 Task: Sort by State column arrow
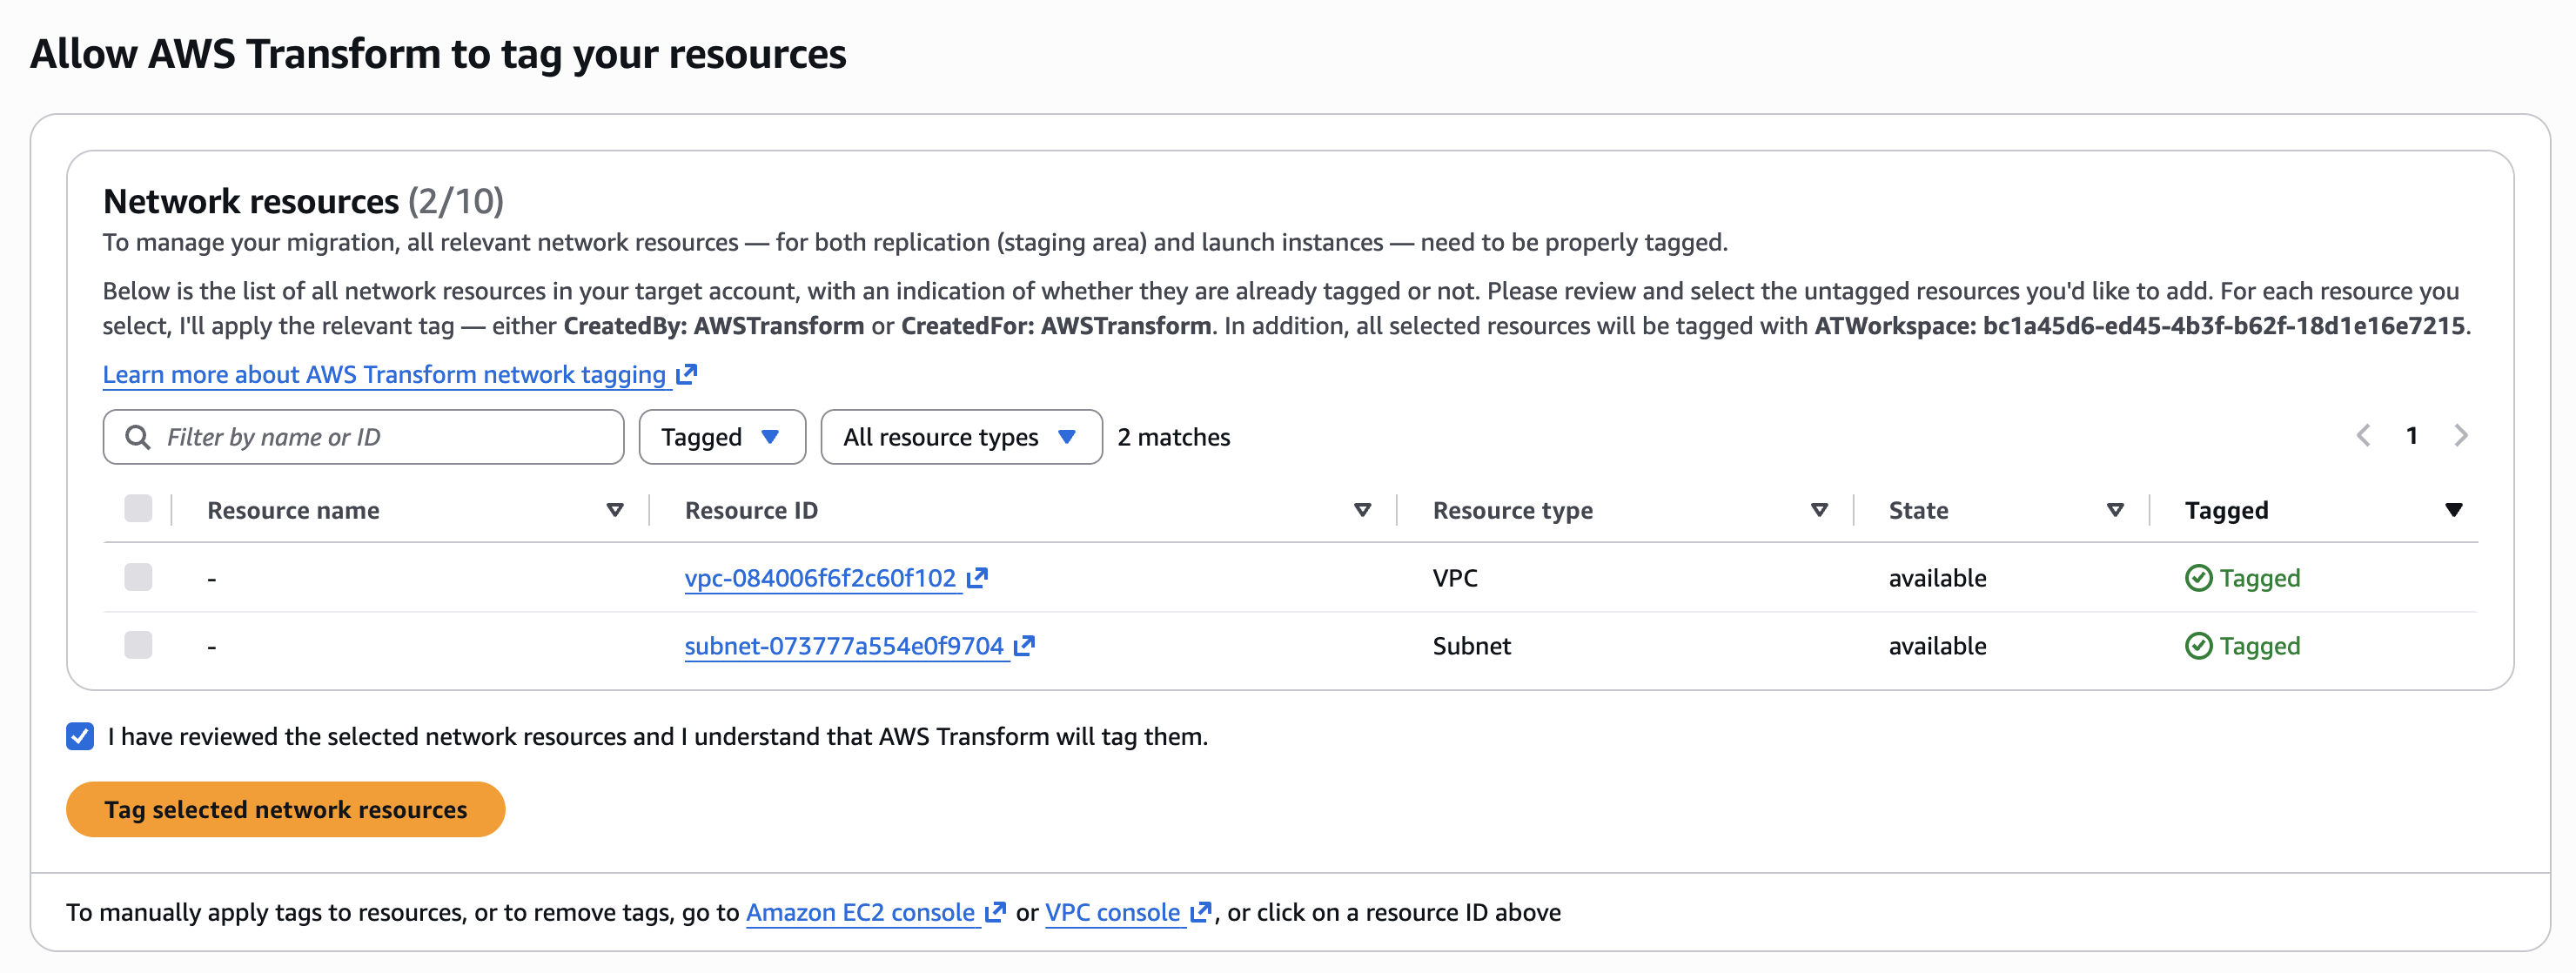click(x=2115, y=510)
